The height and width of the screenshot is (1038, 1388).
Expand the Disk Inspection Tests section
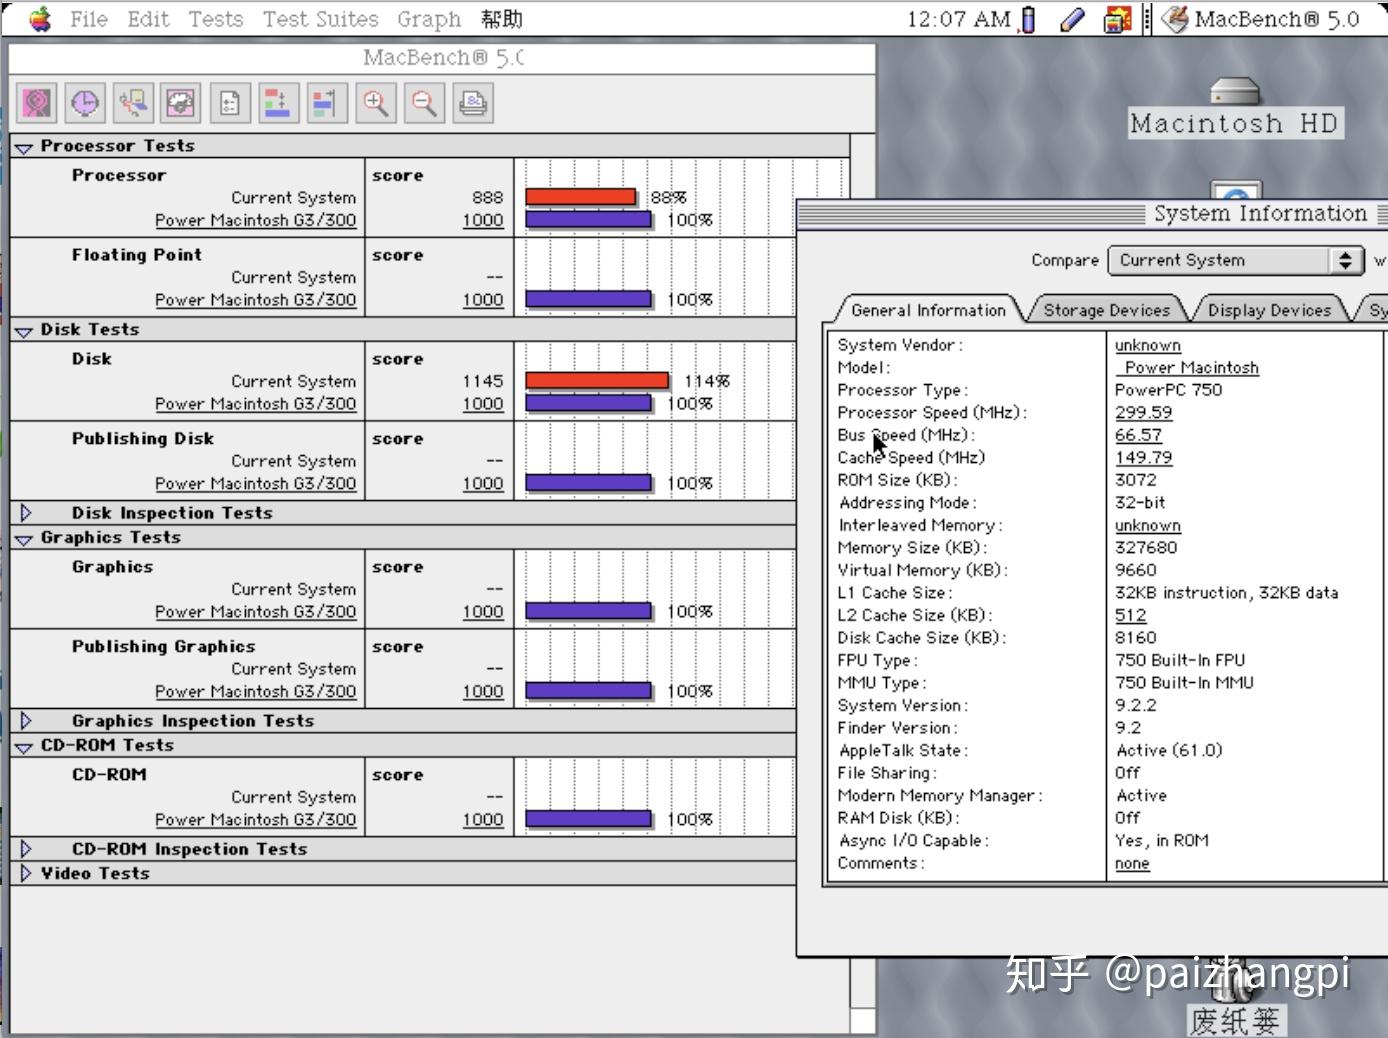(26, 513)
